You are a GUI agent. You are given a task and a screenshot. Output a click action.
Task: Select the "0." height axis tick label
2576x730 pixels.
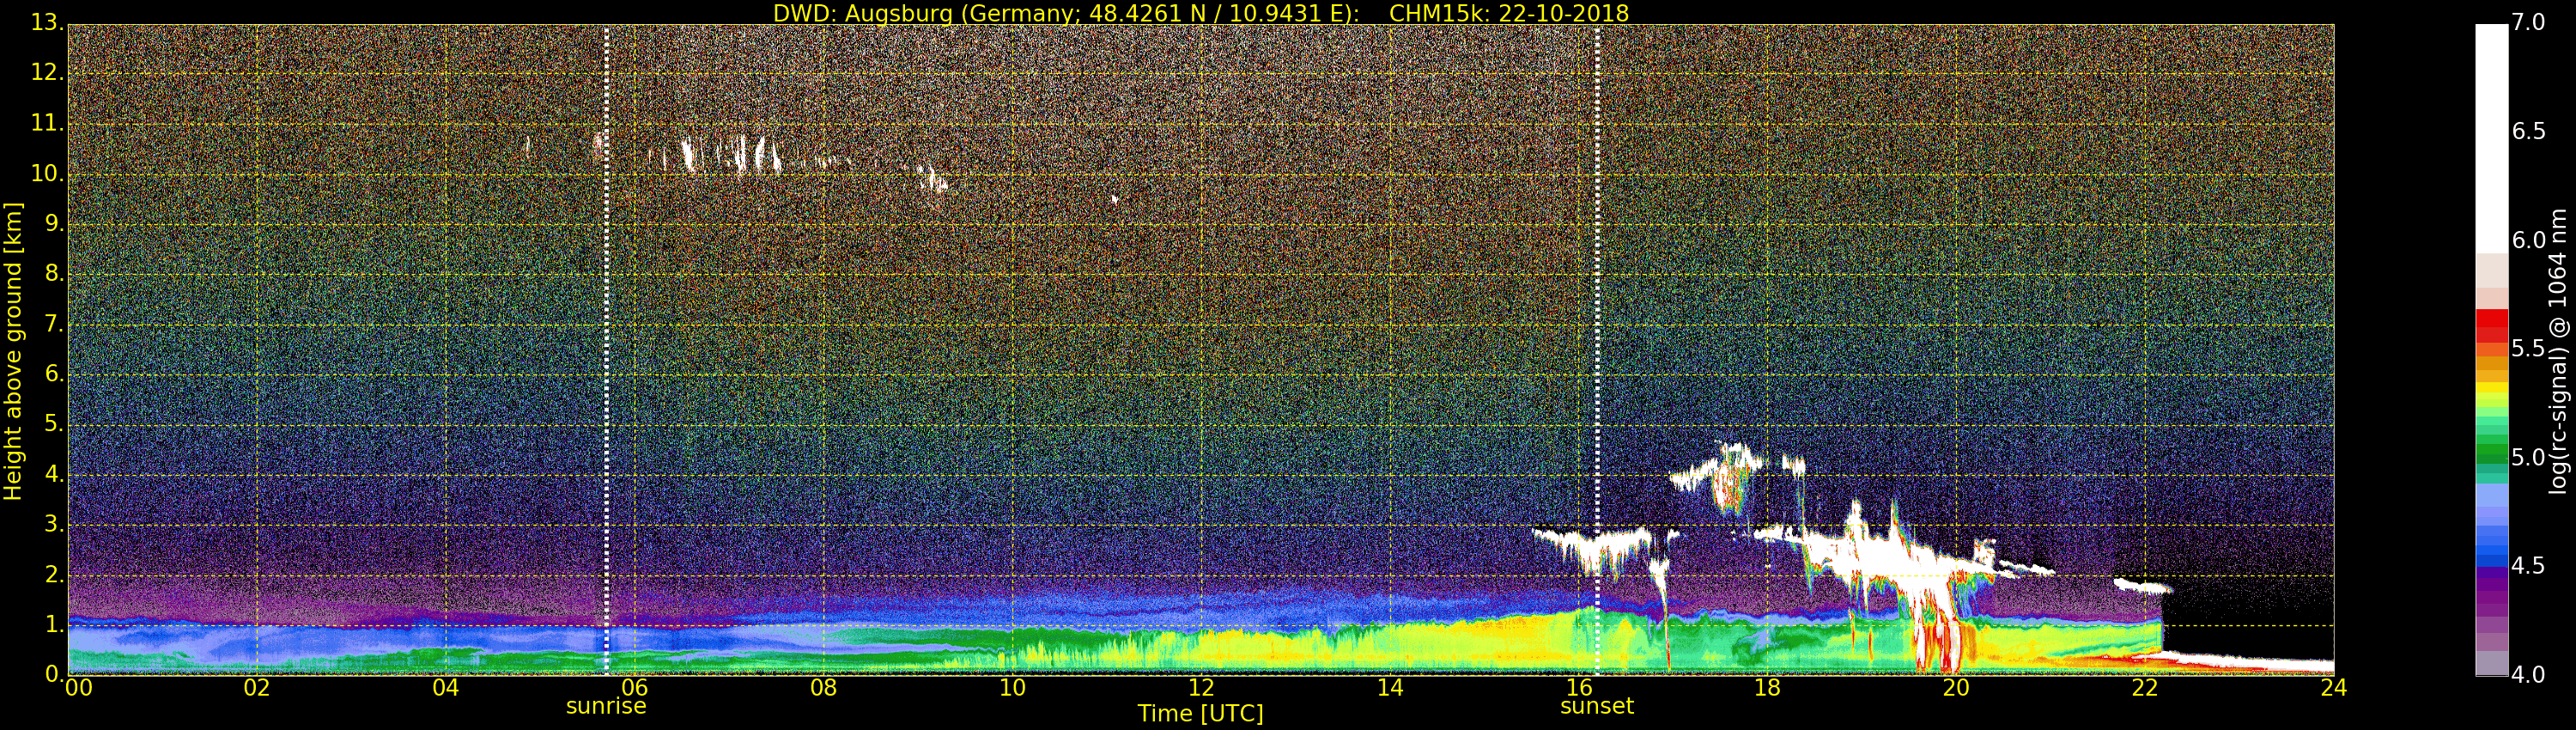[x=55, y=674]
